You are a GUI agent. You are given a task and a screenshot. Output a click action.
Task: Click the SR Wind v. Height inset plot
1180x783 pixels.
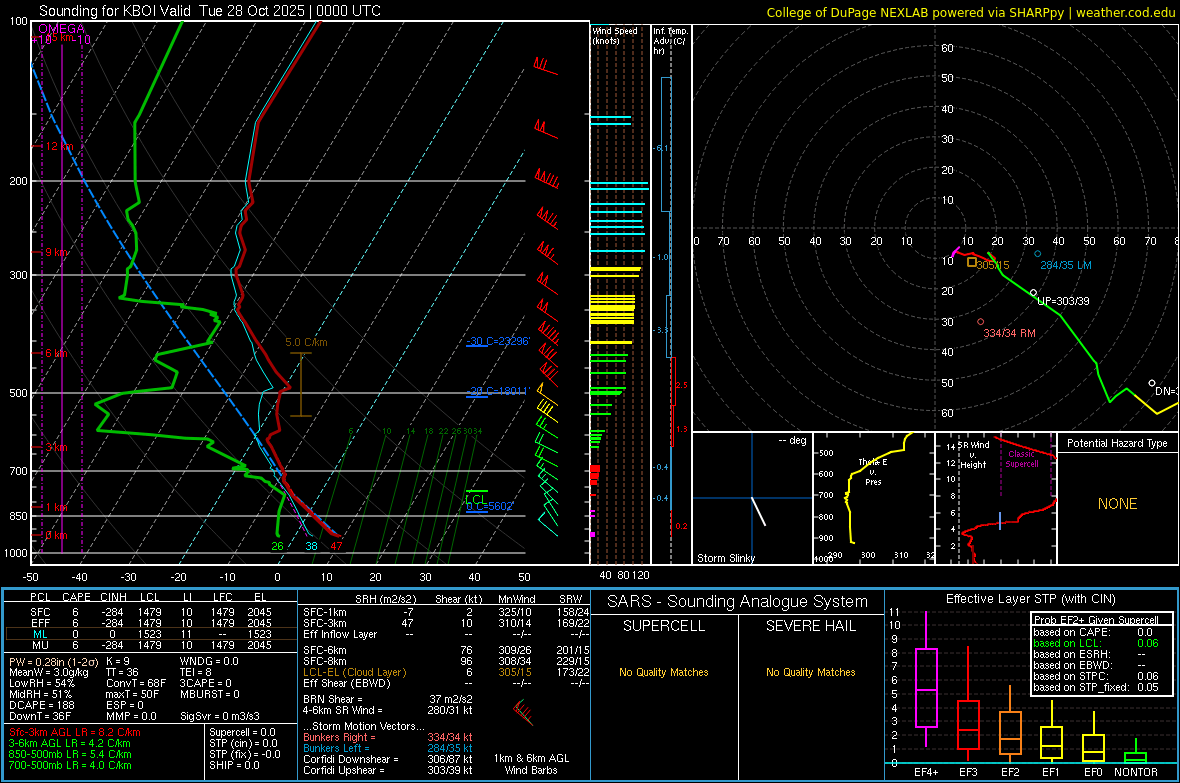pyautogui.click(x=996, y=498)
